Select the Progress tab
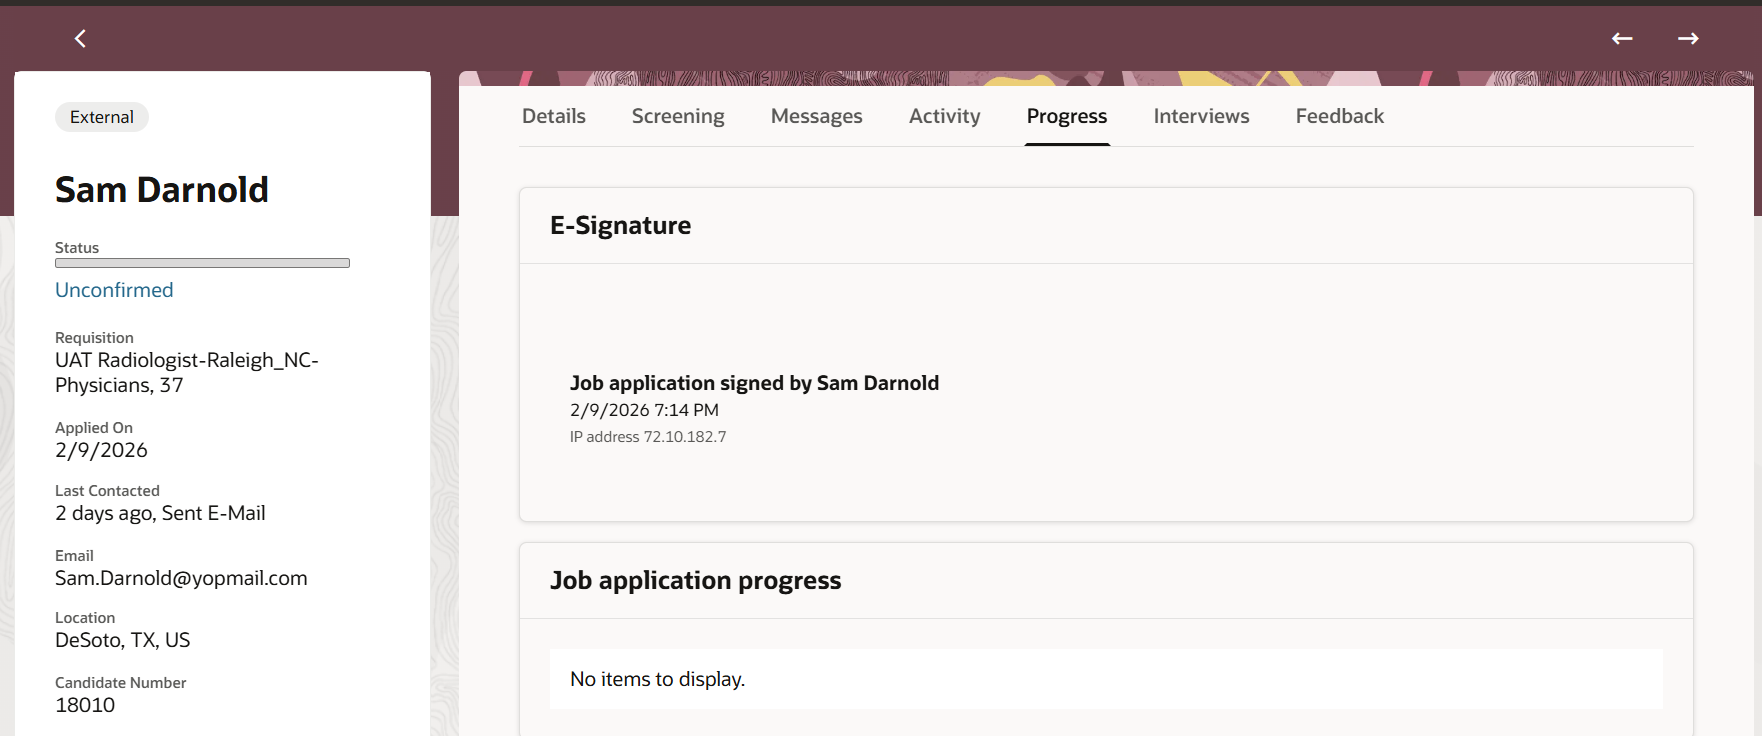1762x736 pixels. [x=1067, y=116]
